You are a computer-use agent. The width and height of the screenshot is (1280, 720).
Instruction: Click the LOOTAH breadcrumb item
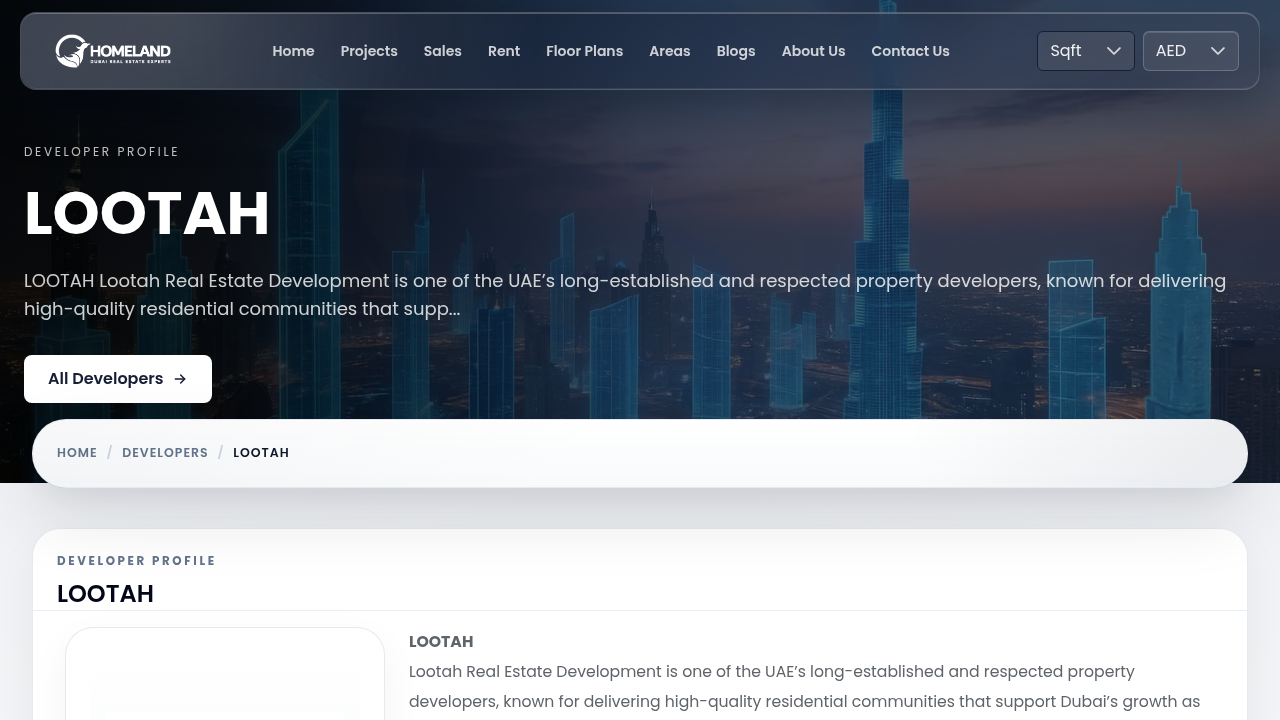pyautogui.click(x=261, y=453)
